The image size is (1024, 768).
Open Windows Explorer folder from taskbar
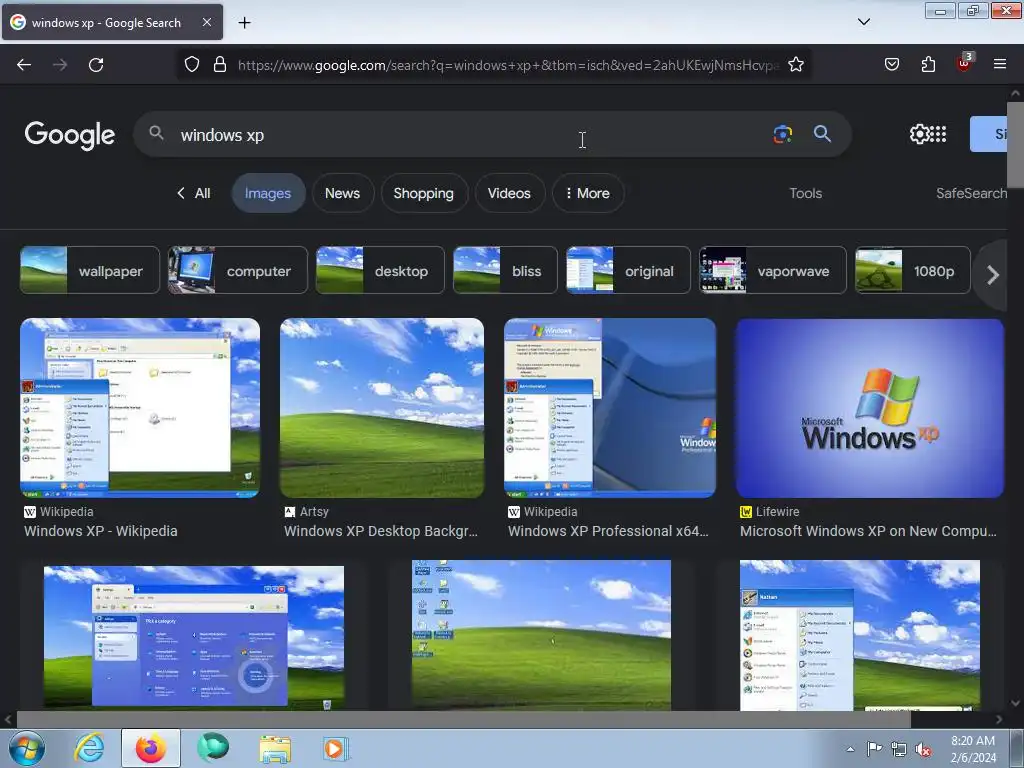pyautogui.click(x=275, y=749)
